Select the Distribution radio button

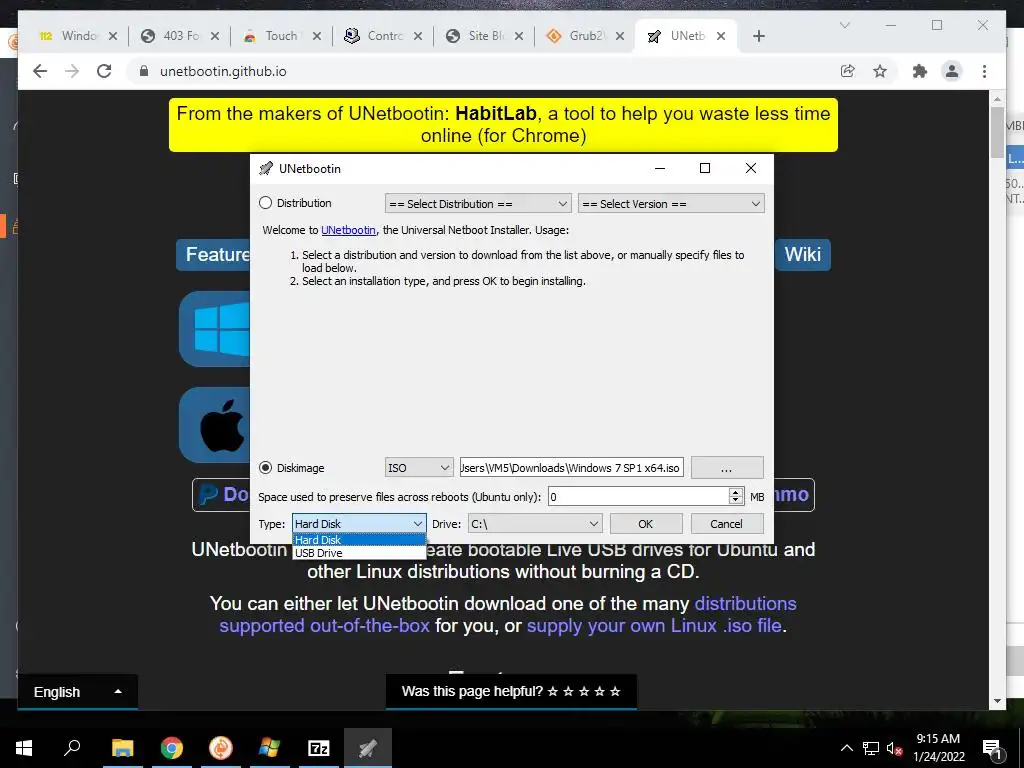(x=265, y=203)
